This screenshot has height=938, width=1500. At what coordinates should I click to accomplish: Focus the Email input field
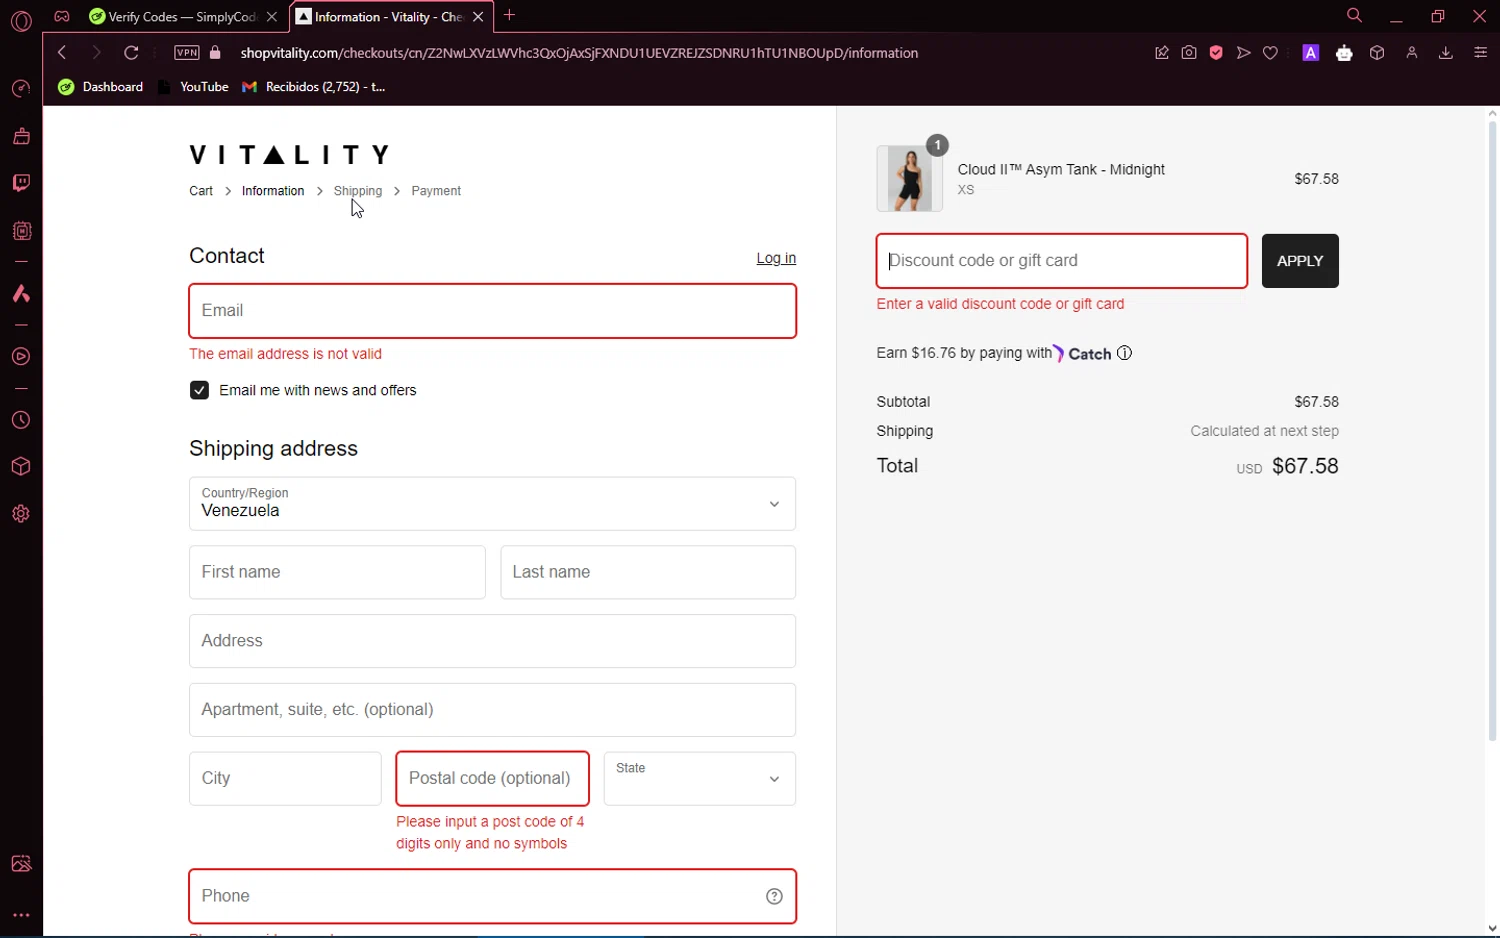(x=492, y=311)
